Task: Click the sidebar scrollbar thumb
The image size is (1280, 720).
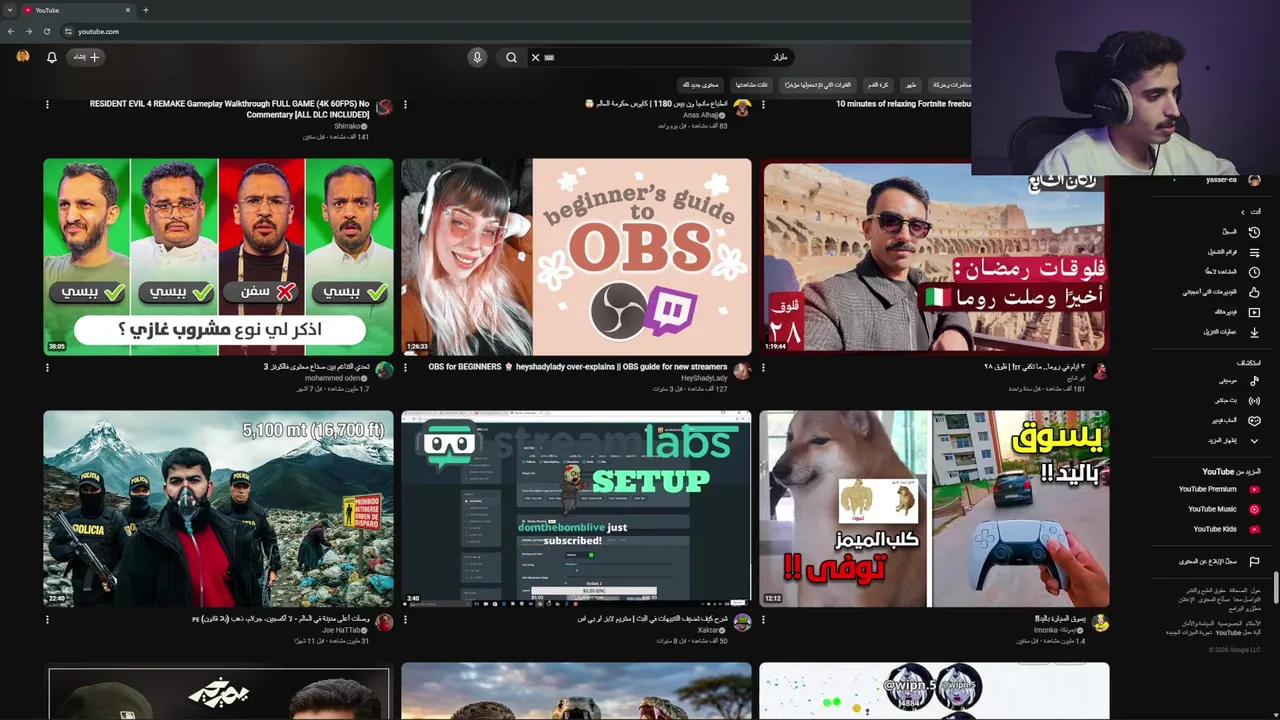Action: click(x=1275, y=585)
